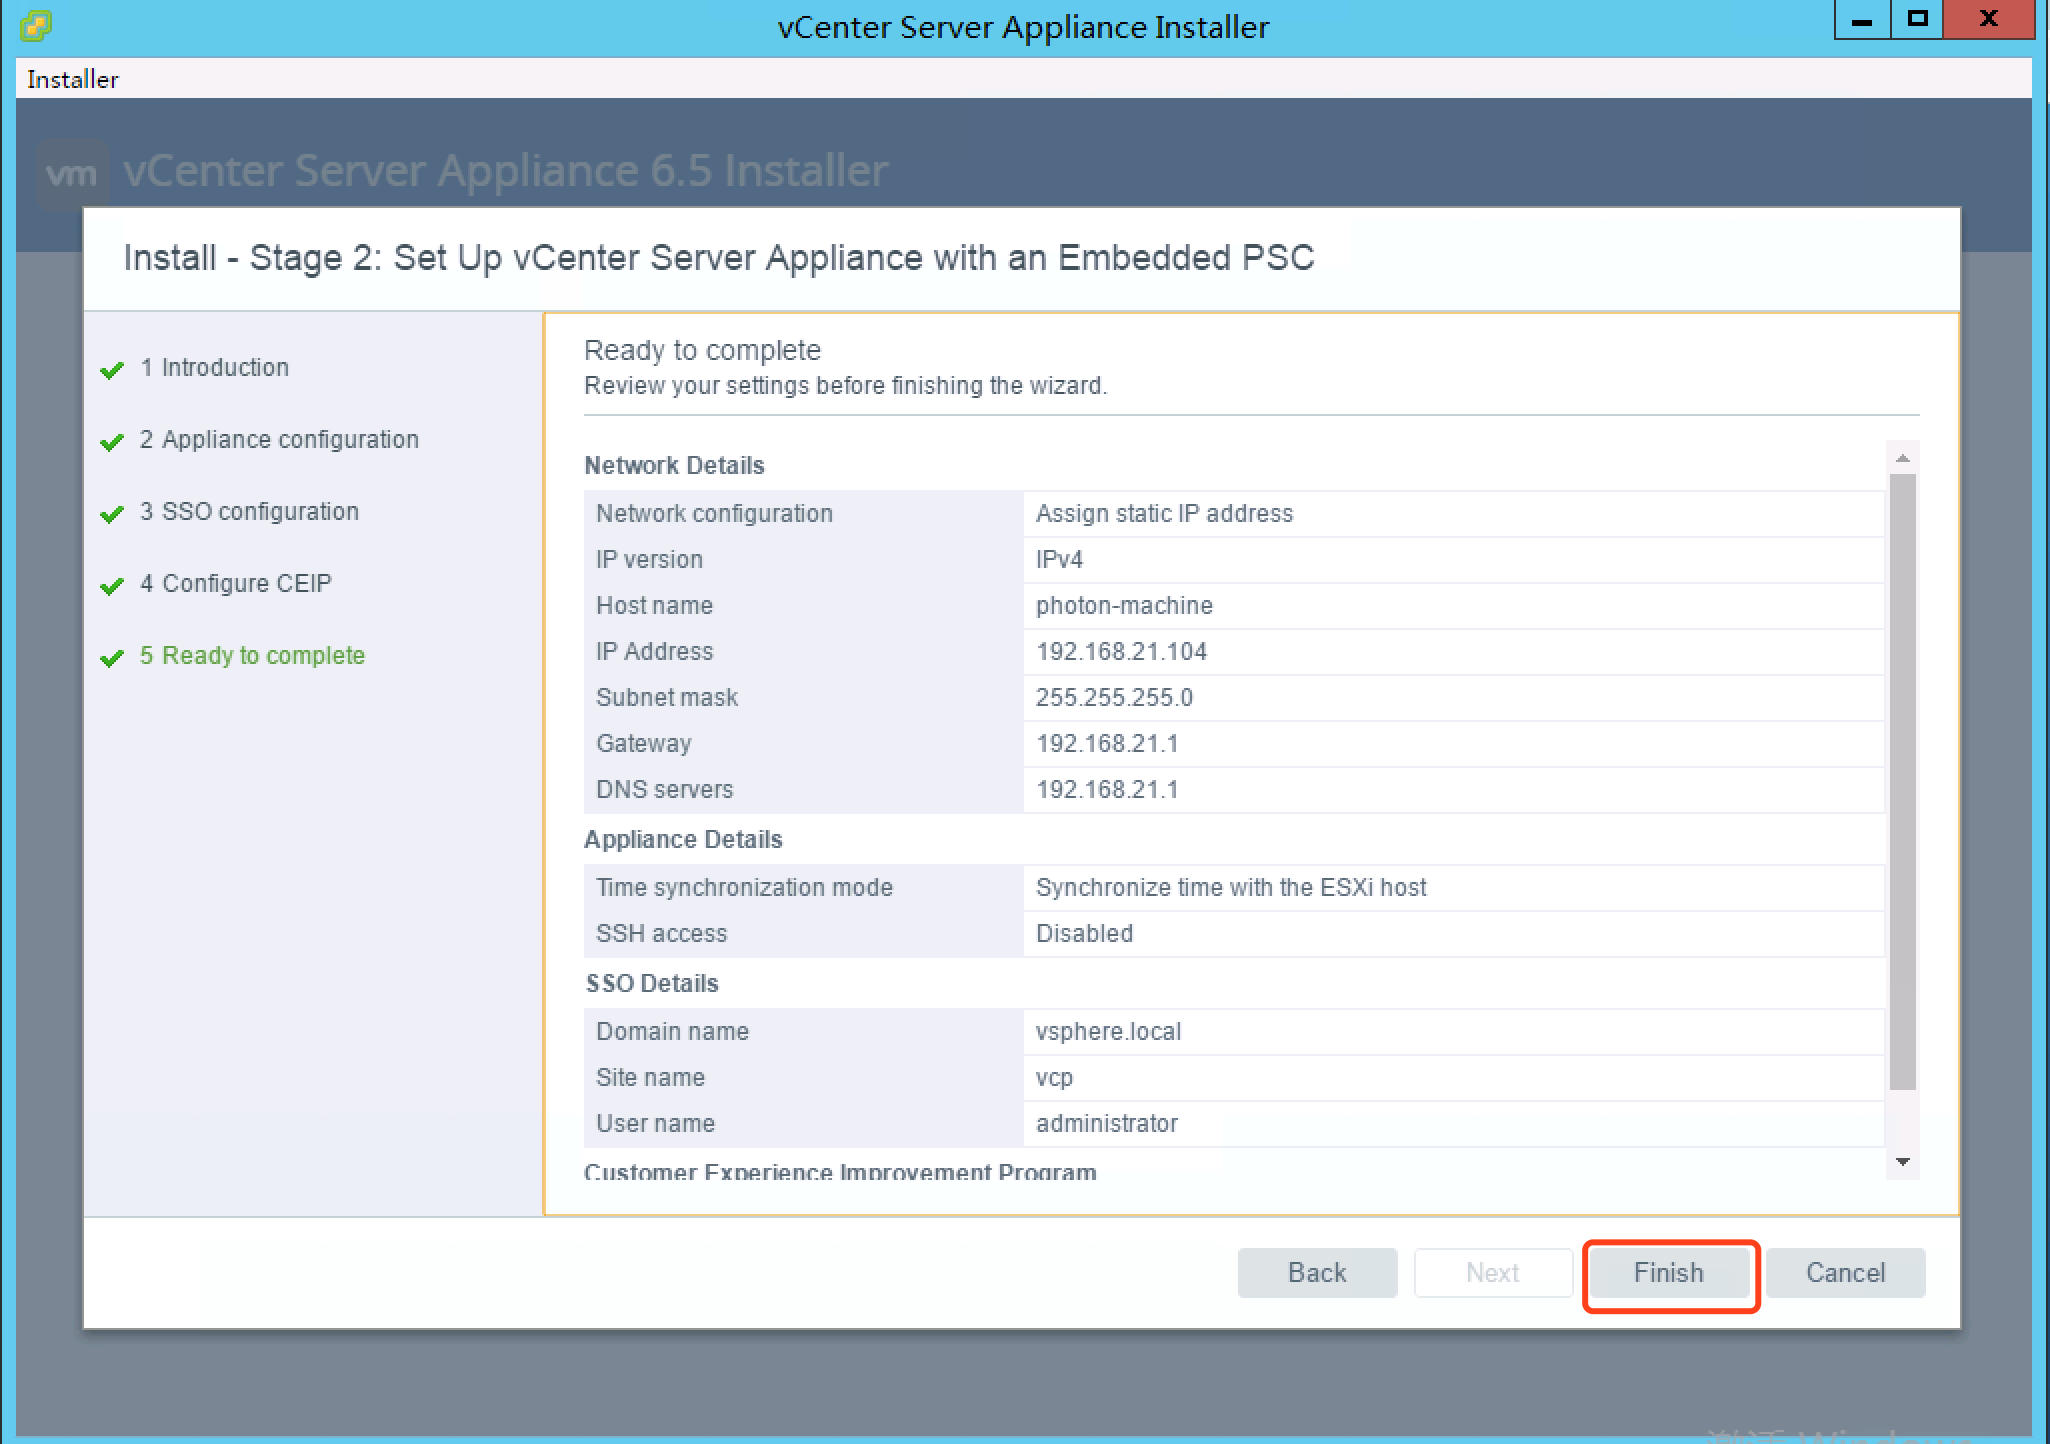Viewport: 2050px width, 1444px height.
Task: Maximize the installer window
Action: [x=1917, y=20]
